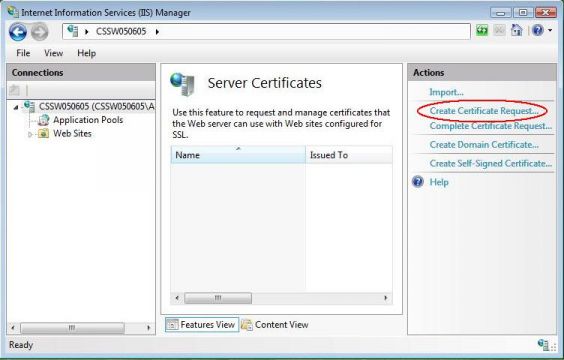Click the greyed Forward arrow button
This screenshot has height=360, width=564.
tap(40, 32)
